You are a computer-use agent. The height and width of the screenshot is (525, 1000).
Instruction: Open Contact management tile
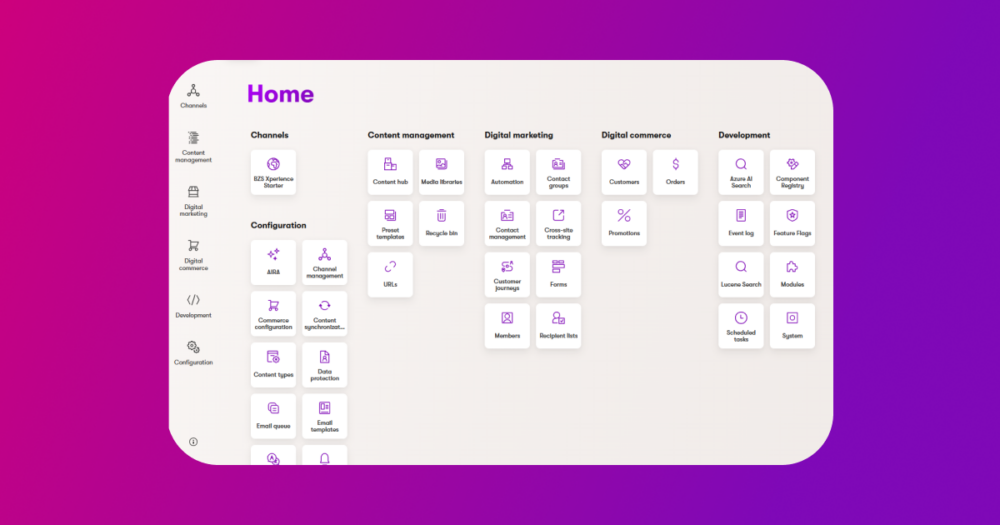[507, 223]
